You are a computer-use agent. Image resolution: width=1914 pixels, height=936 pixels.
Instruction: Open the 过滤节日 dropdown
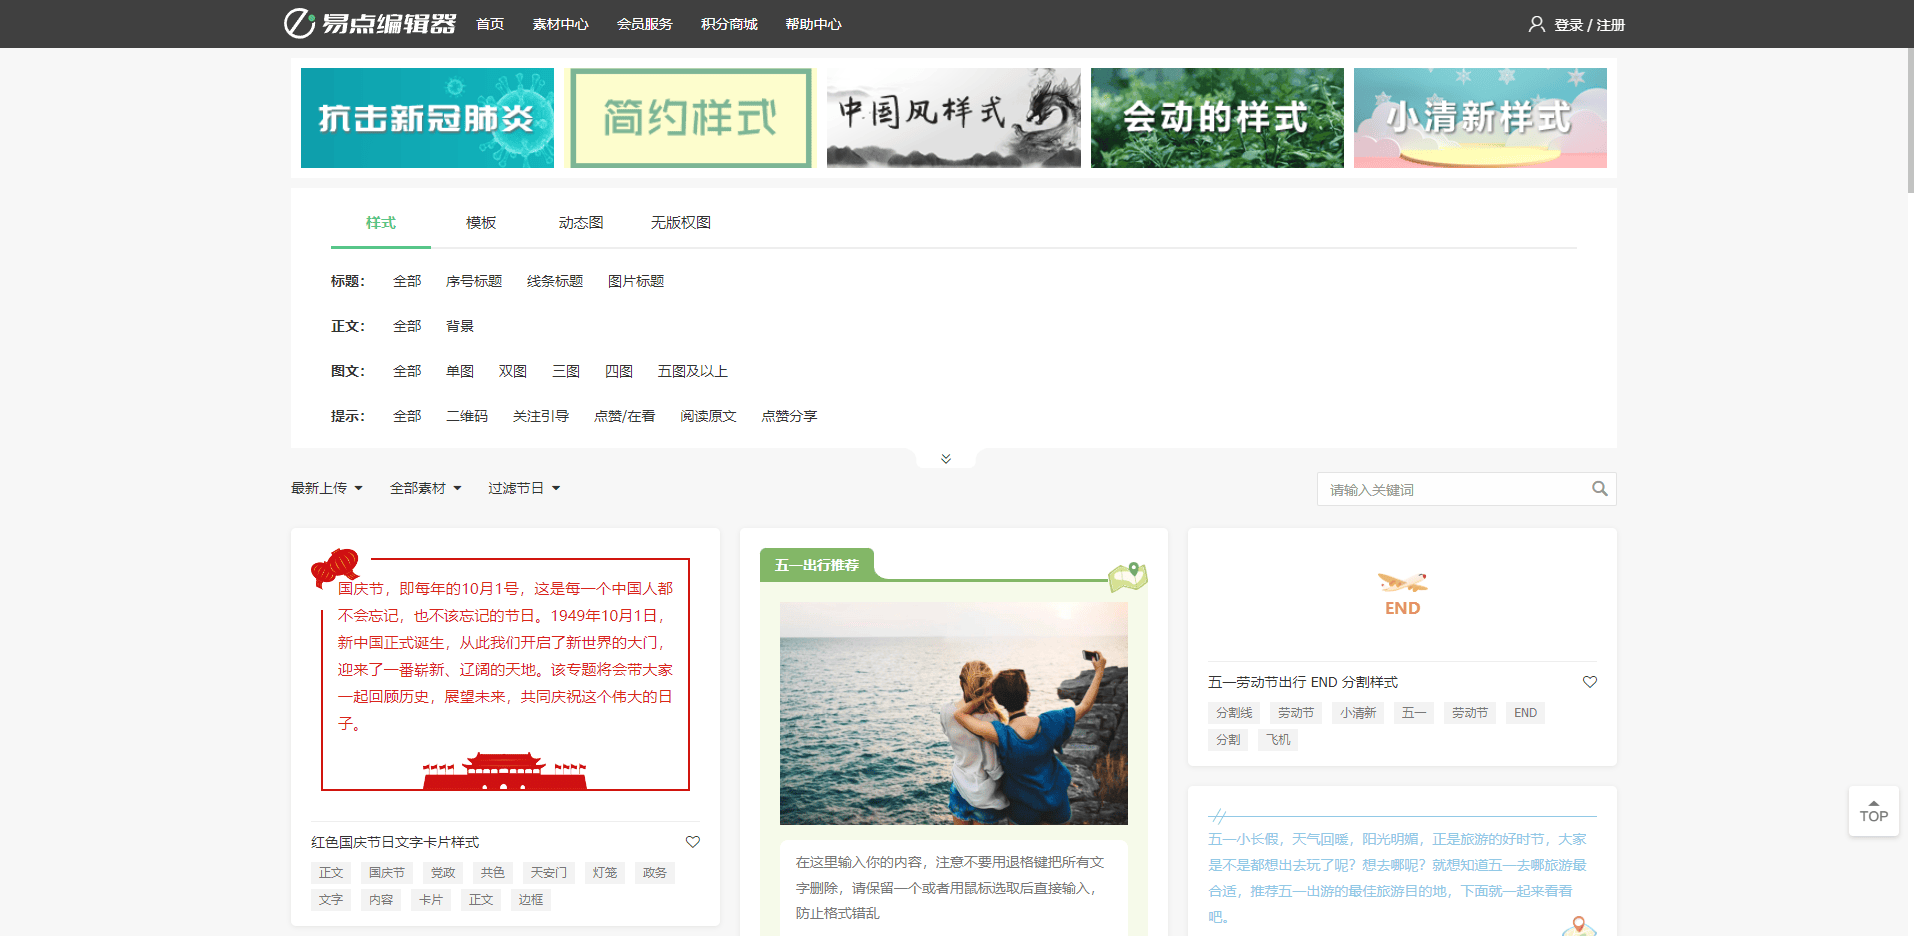pos(522,487)
